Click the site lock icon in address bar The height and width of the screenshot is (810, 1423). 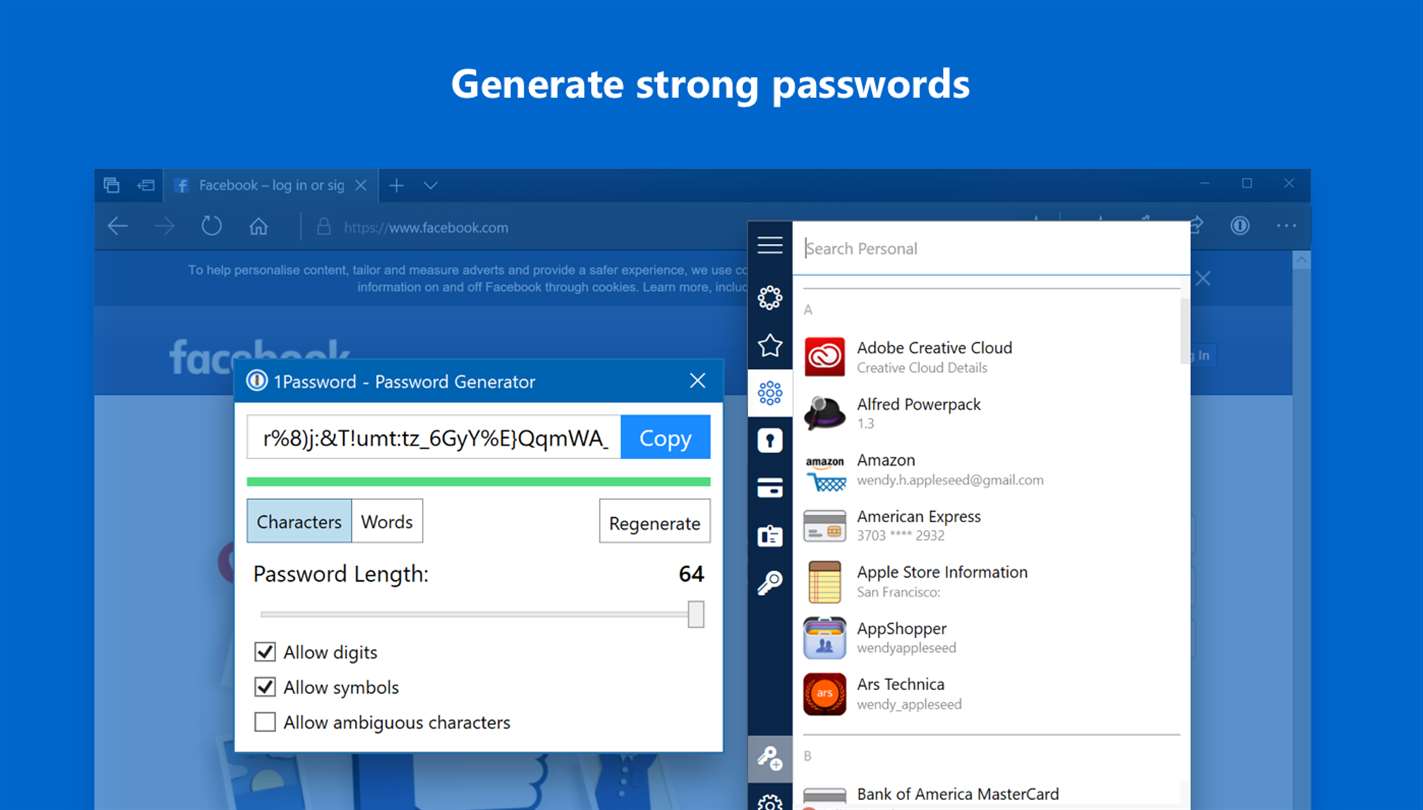pos(324,227)
